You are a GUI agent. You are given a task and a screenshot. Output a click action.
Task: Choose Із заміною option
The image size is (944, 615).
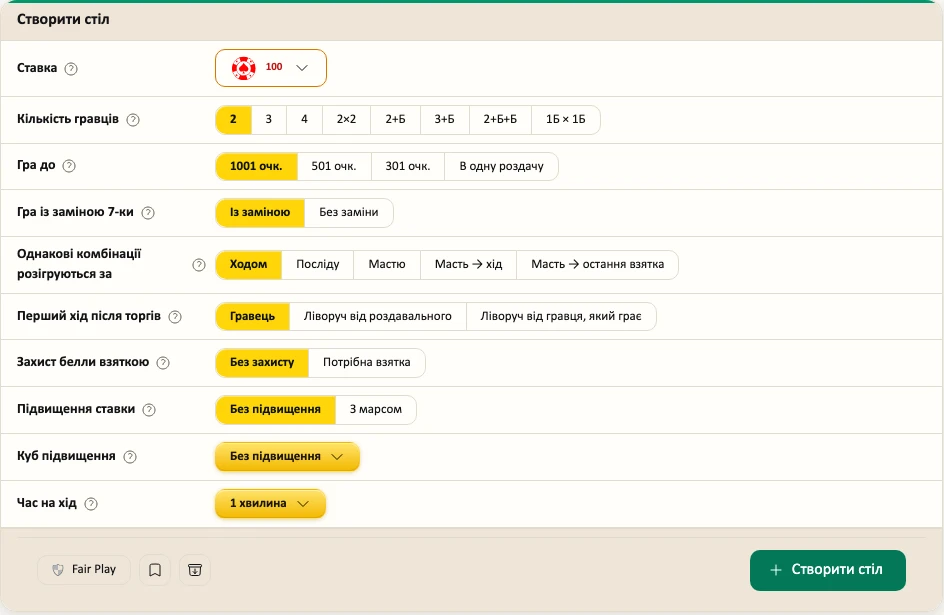point(260,212)
